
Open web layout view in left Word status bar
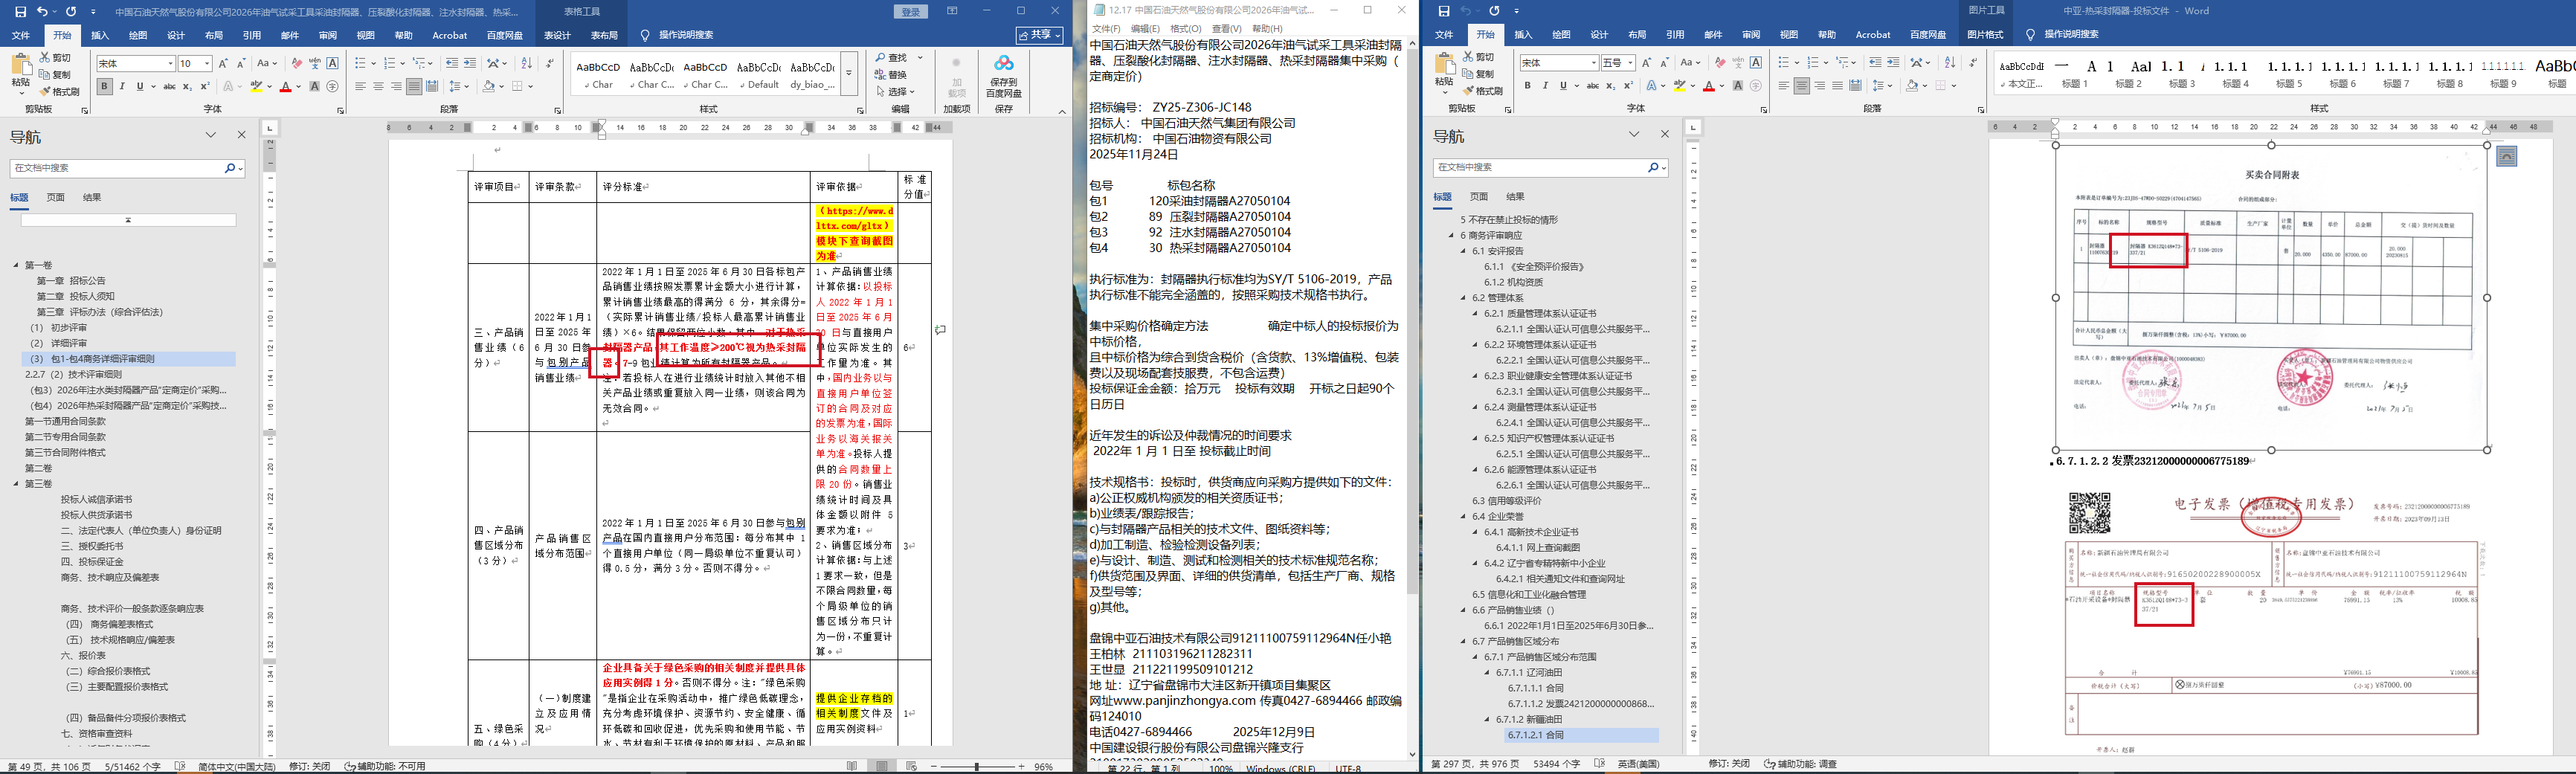click(x=911, y=766)
